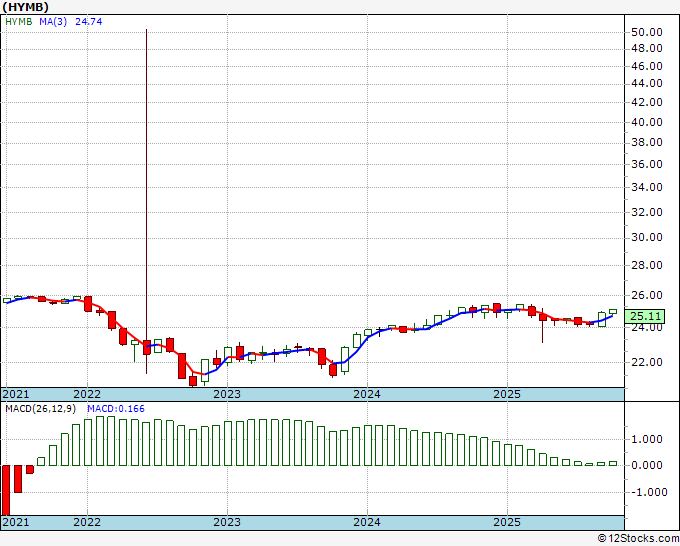Screen dimensions: 680x546
Task: Click the 36.00 price axis label
Action: point(647,164)
